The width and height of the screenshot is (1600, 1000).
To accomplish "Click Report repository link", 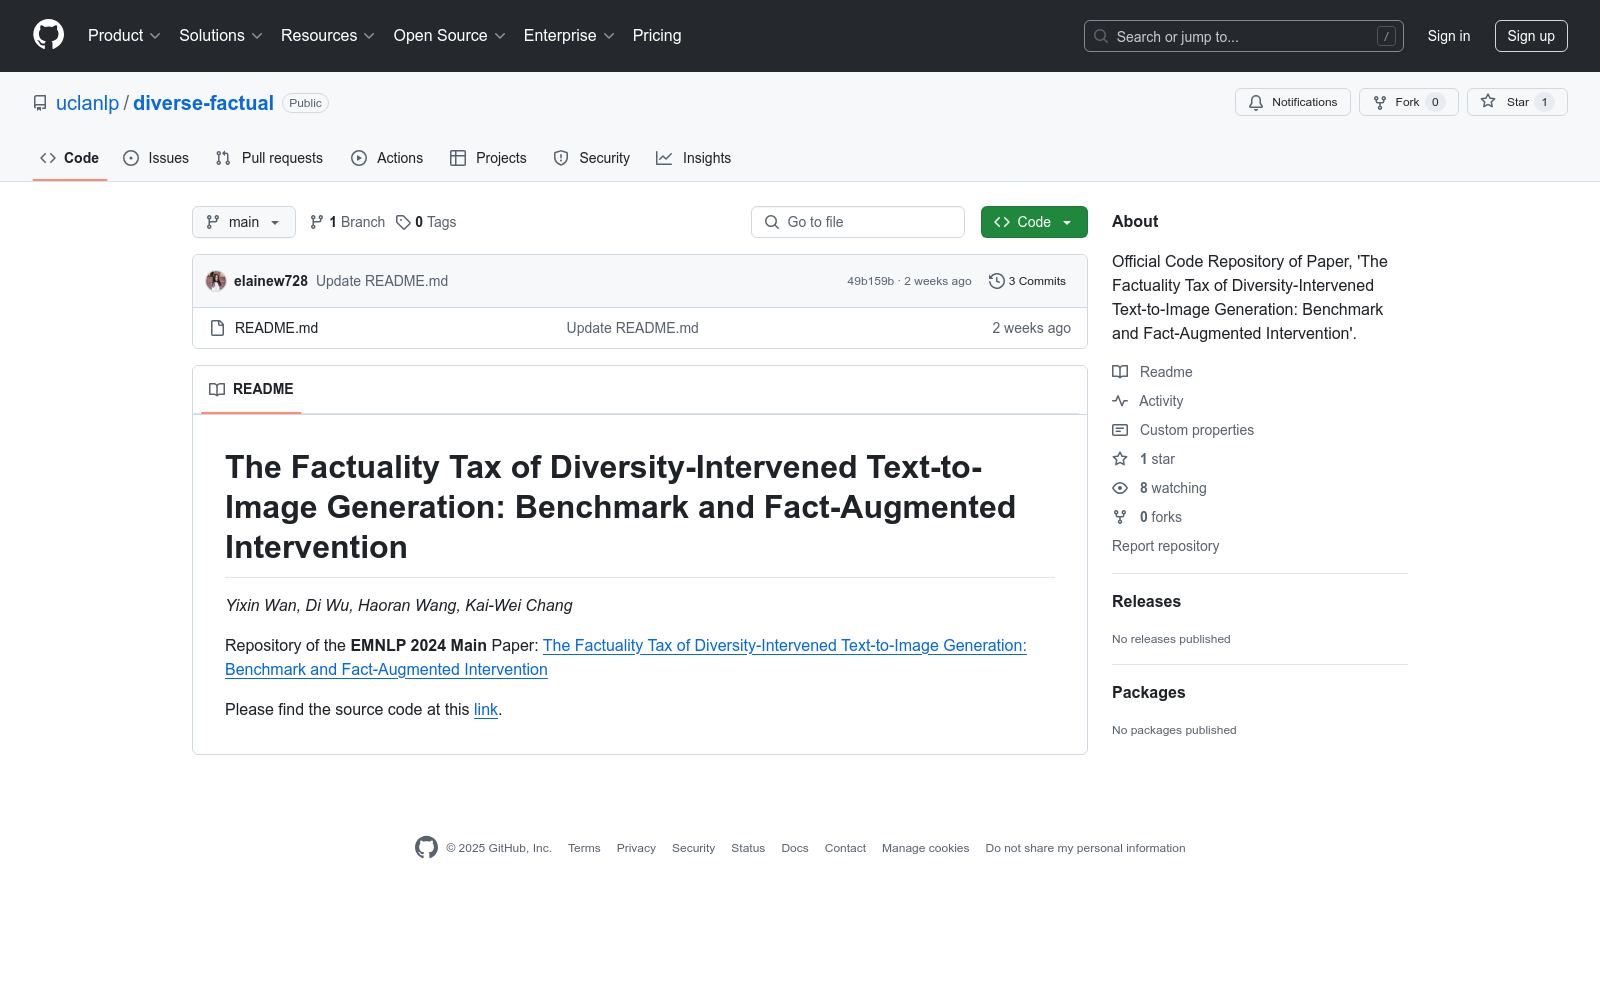I will pos(1165,546).
